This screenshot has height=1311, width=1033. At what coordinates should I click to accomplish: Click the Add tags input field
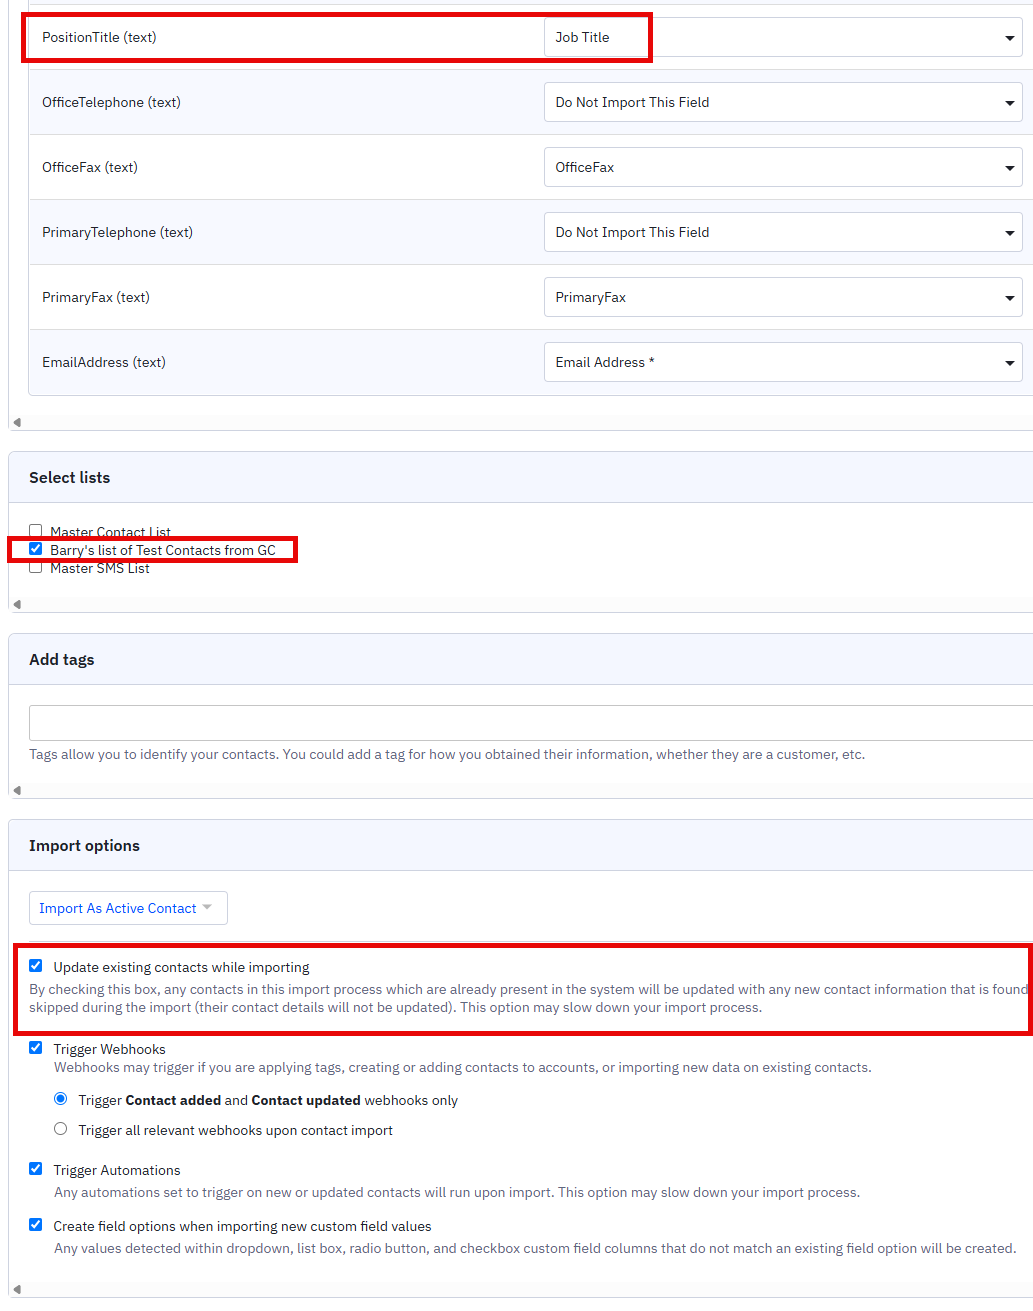click(x=530, y=722)
